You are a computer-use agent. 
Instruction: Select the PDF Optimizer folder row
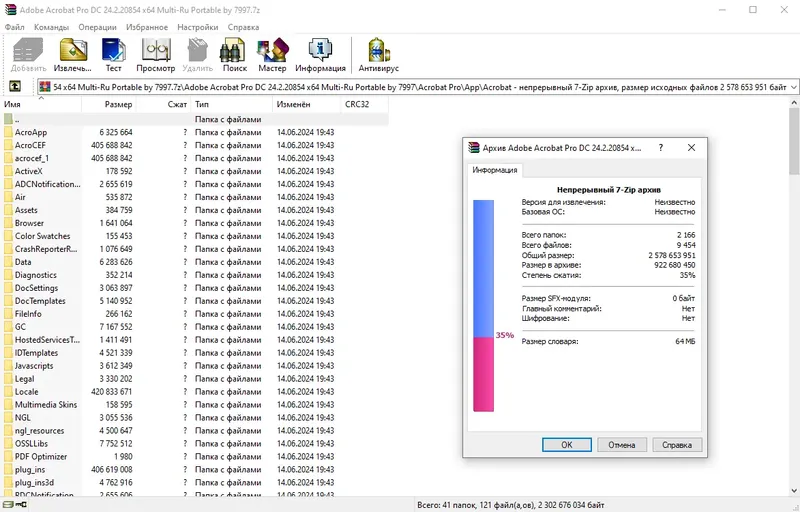click(194, 456)
